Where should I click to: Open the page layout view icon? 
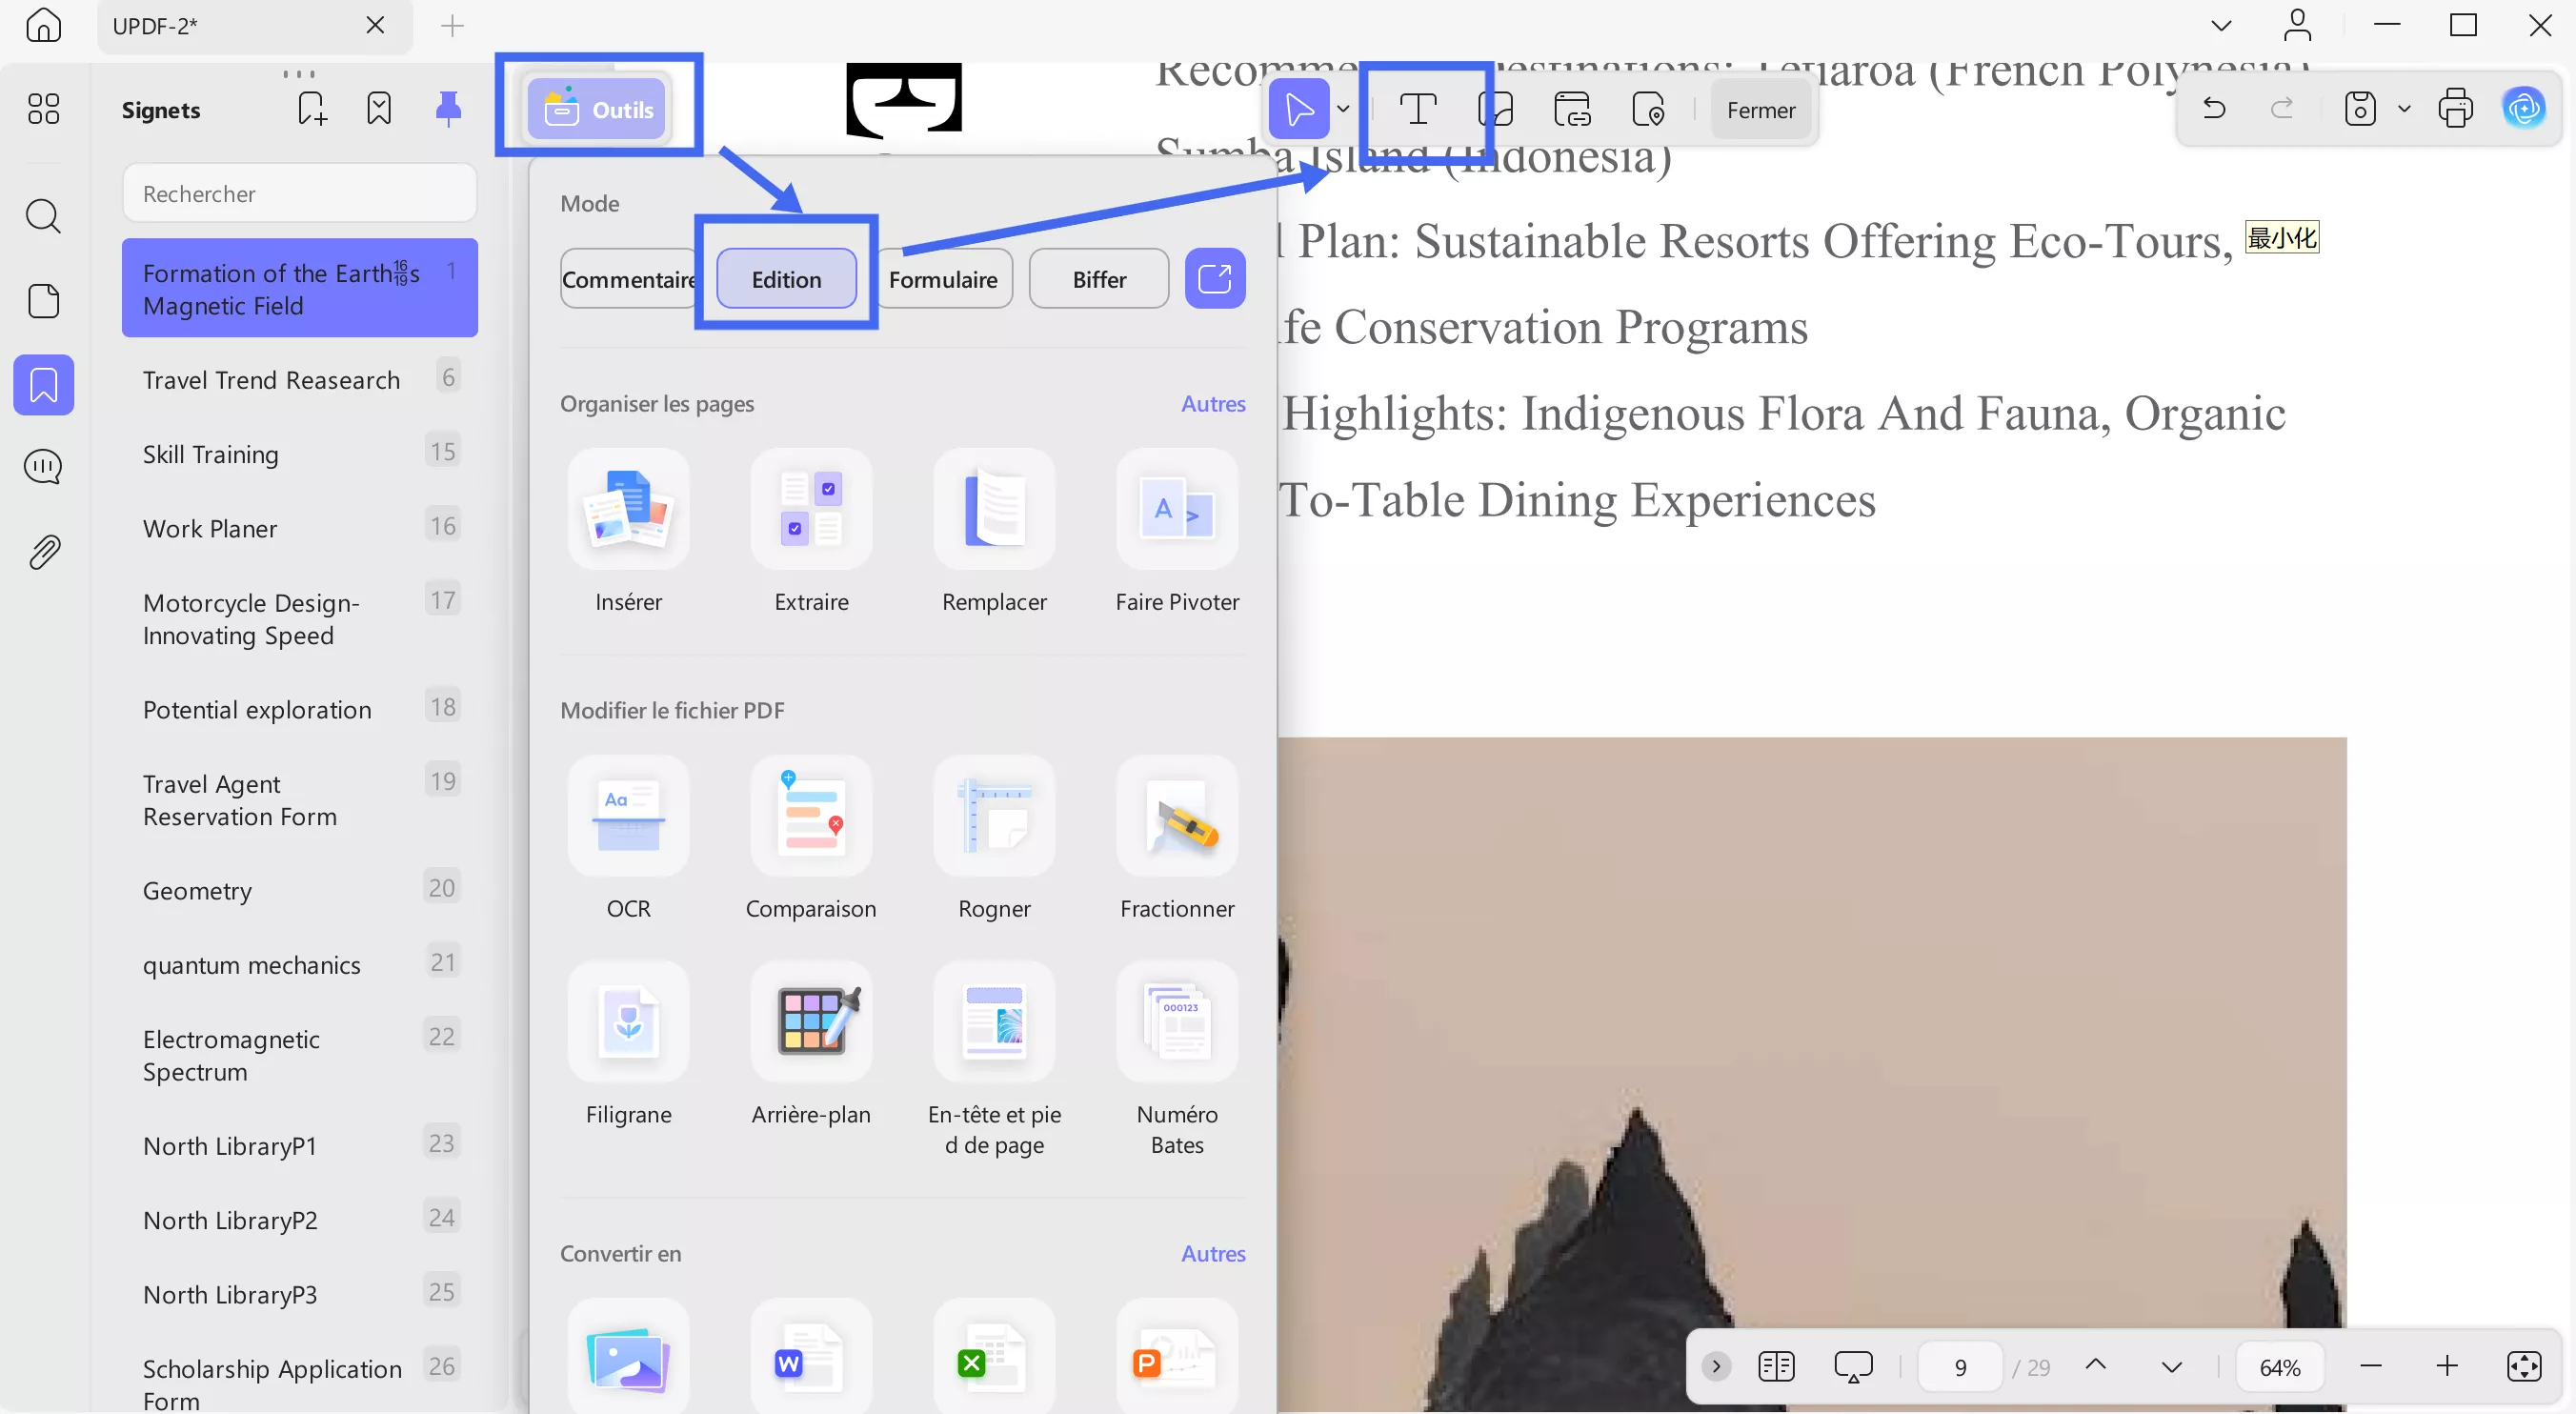(1776, 1366)
